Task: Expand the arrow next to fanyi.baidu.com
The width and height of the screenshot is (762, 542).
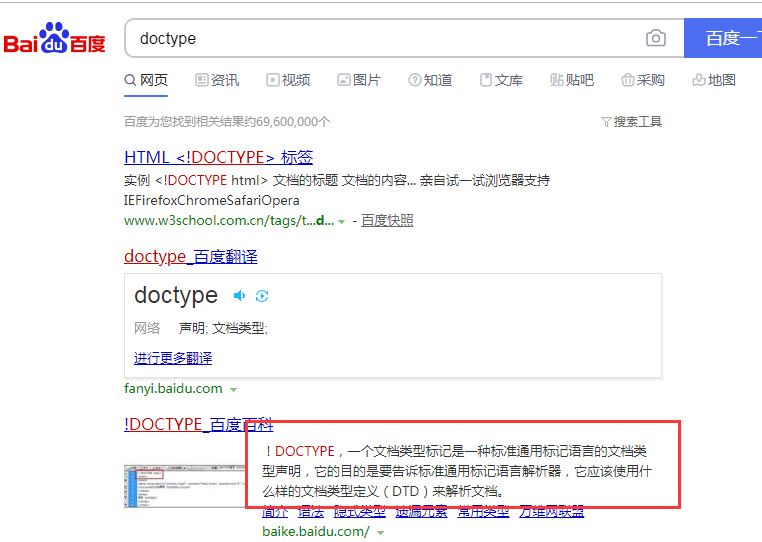Action: click(x=233, y=390)
